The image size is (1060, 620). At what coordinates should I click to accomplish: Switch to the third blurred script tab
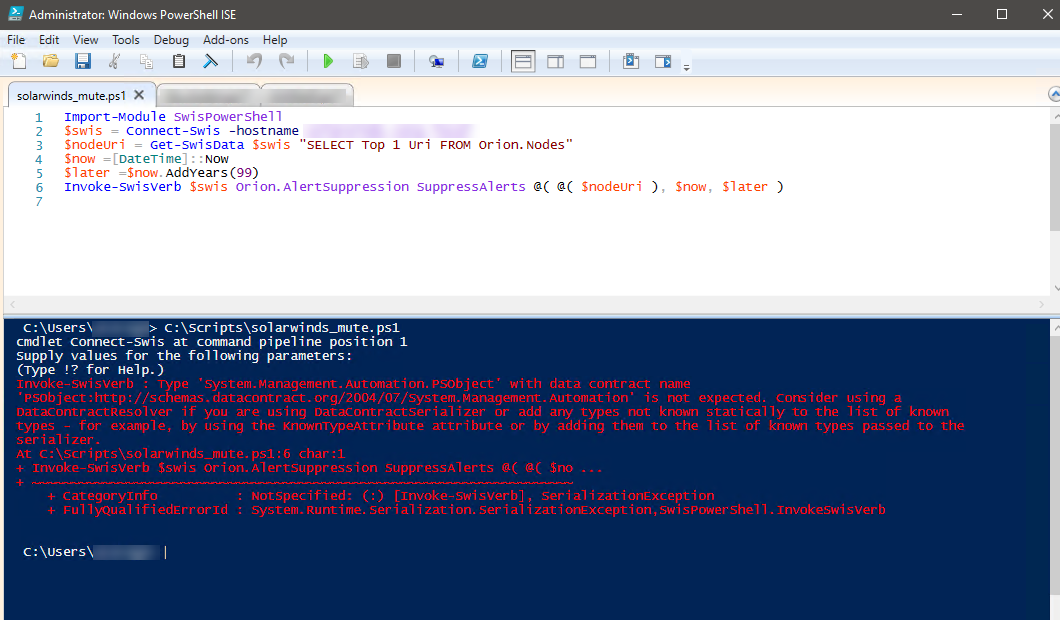click(x=308, y=95)
